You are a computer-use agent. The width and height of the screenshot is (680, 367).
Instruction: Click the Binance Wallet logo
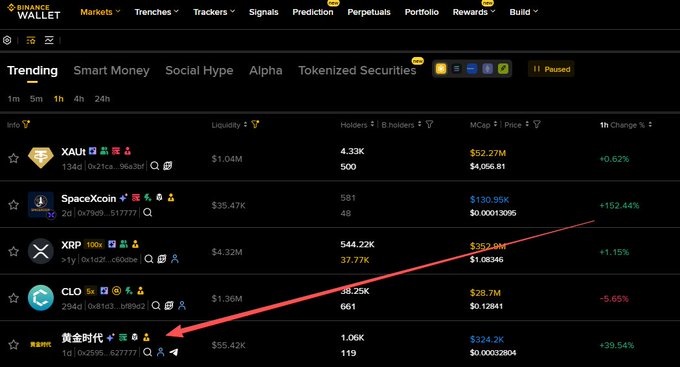coord(33,12)
